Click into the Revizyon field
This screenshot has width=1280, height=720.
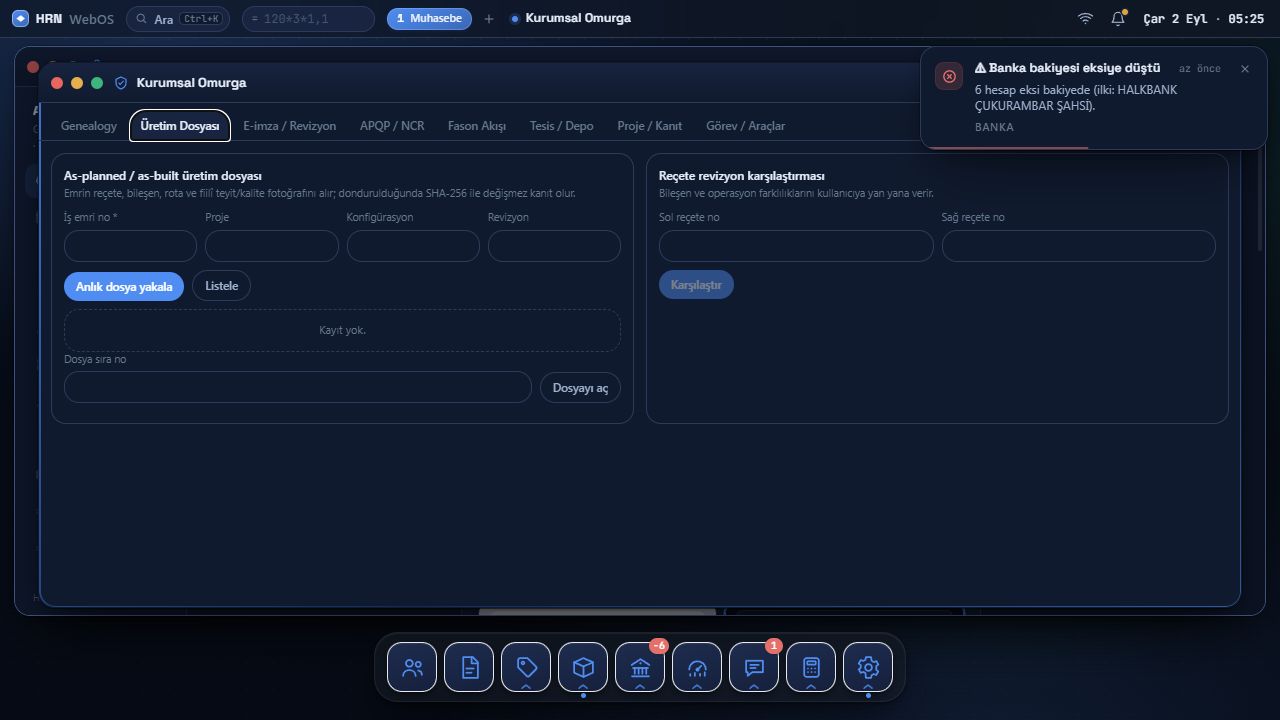554,246
